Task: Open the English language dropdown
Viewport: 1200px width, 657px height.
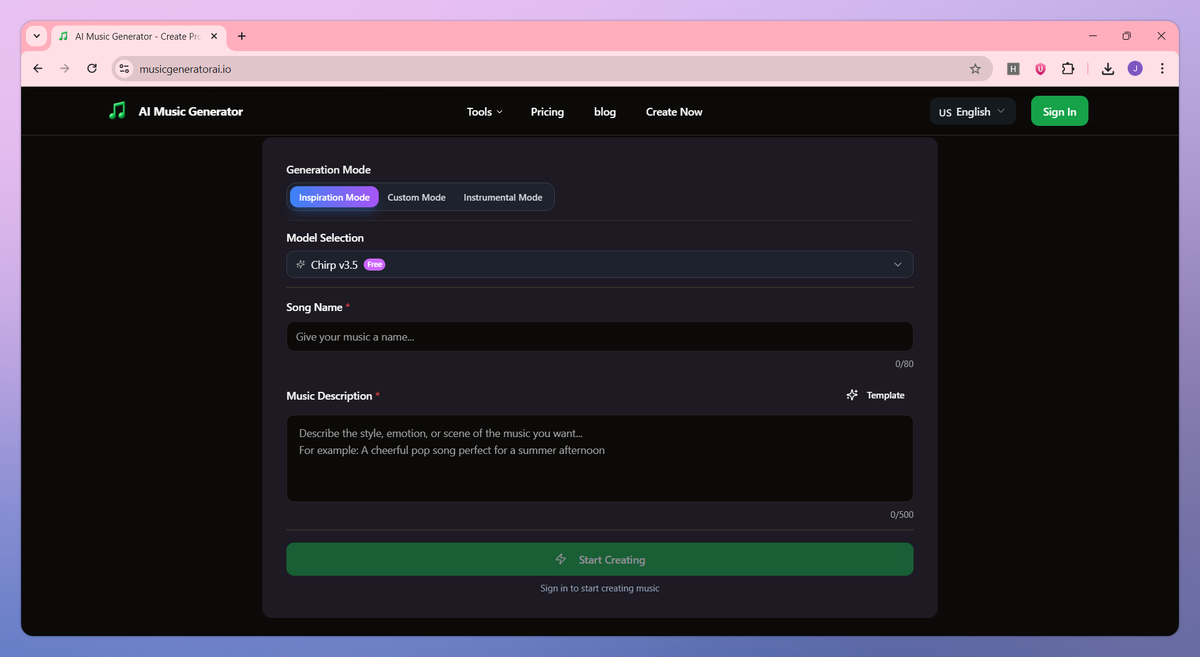Action: coord(972,112)
